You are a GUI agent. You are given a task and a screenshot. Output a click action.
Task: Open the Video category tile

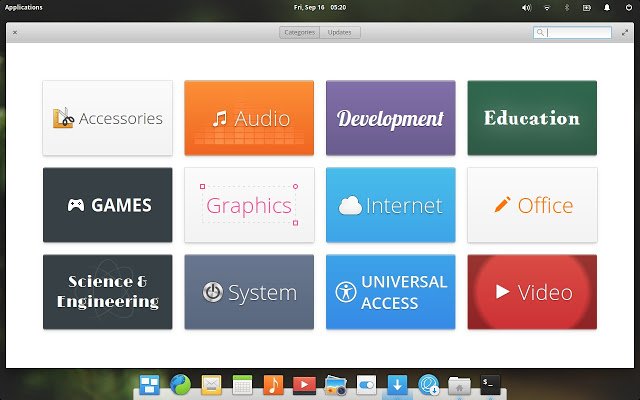532,292
